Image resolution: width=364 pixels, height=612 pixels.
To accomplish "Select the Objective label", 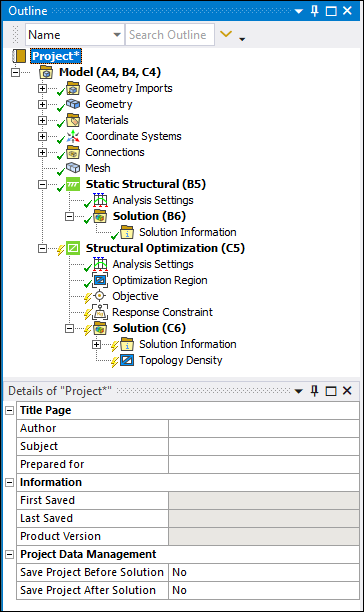I will click(135, 296).
